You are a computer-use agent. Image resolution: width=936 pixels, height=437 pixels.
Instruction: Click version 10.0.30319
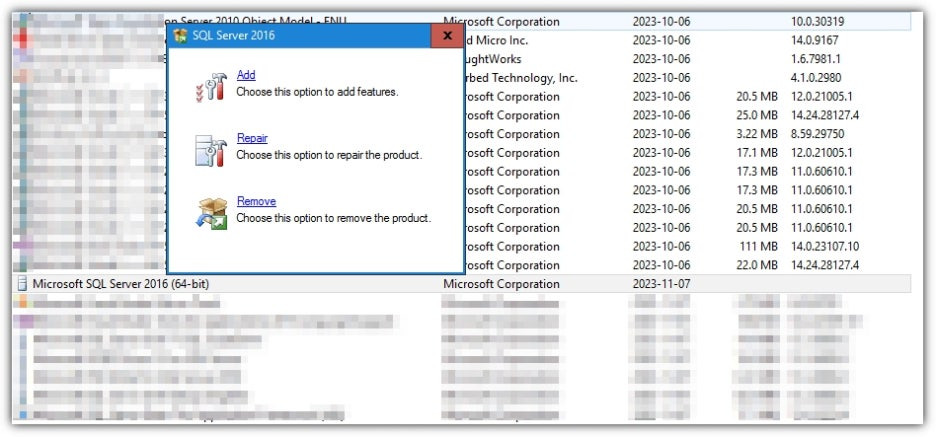pos(817,22)
